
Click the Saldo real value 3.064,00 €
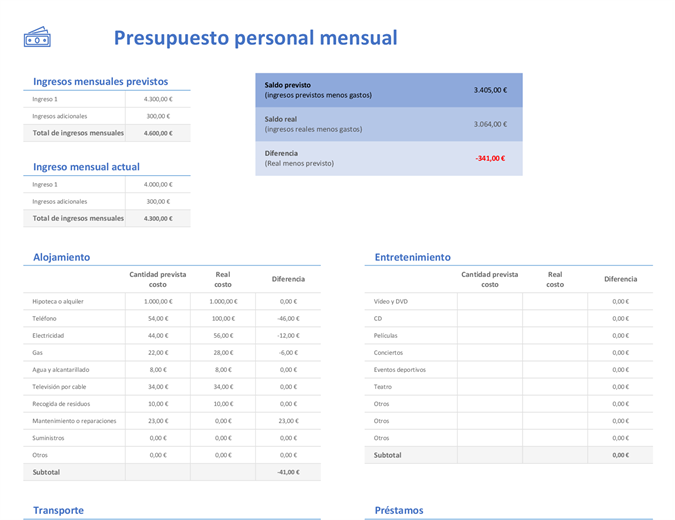pos(490,124)
